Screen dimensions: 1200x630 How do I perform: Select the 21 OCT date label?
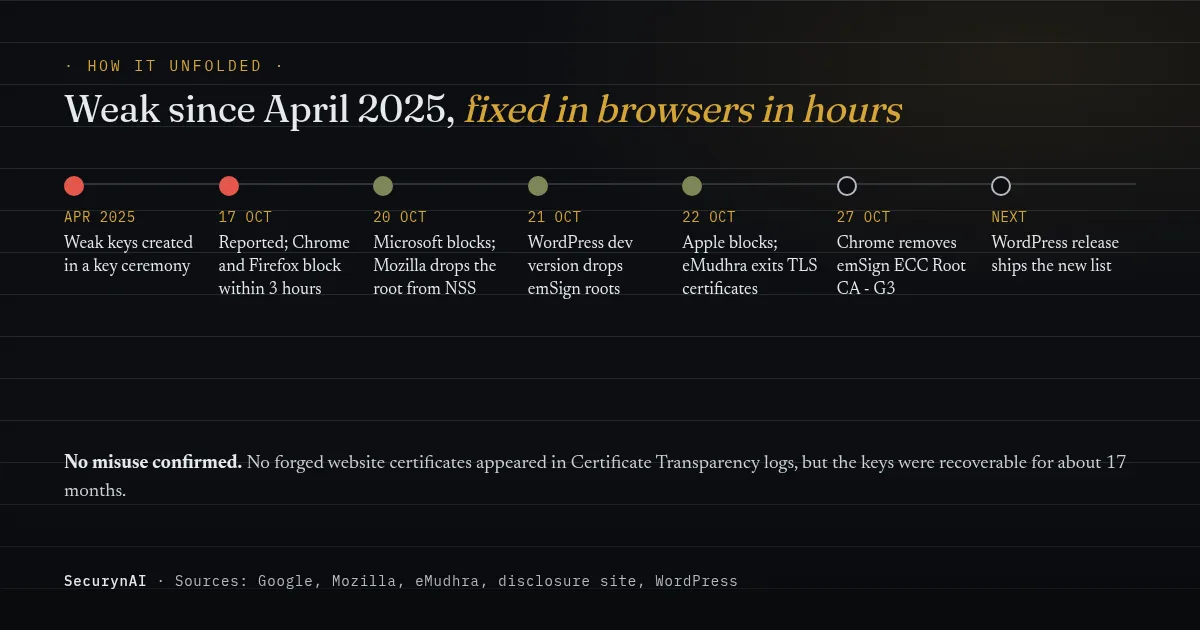pos(554,217)
